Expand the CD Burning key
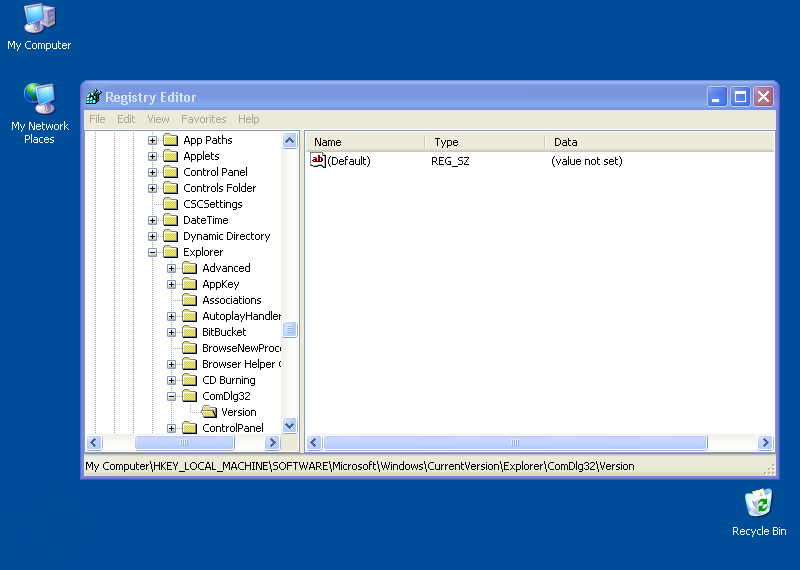This screenshot has height=570, width=800. pyautogui.click(x=171, y=380)
